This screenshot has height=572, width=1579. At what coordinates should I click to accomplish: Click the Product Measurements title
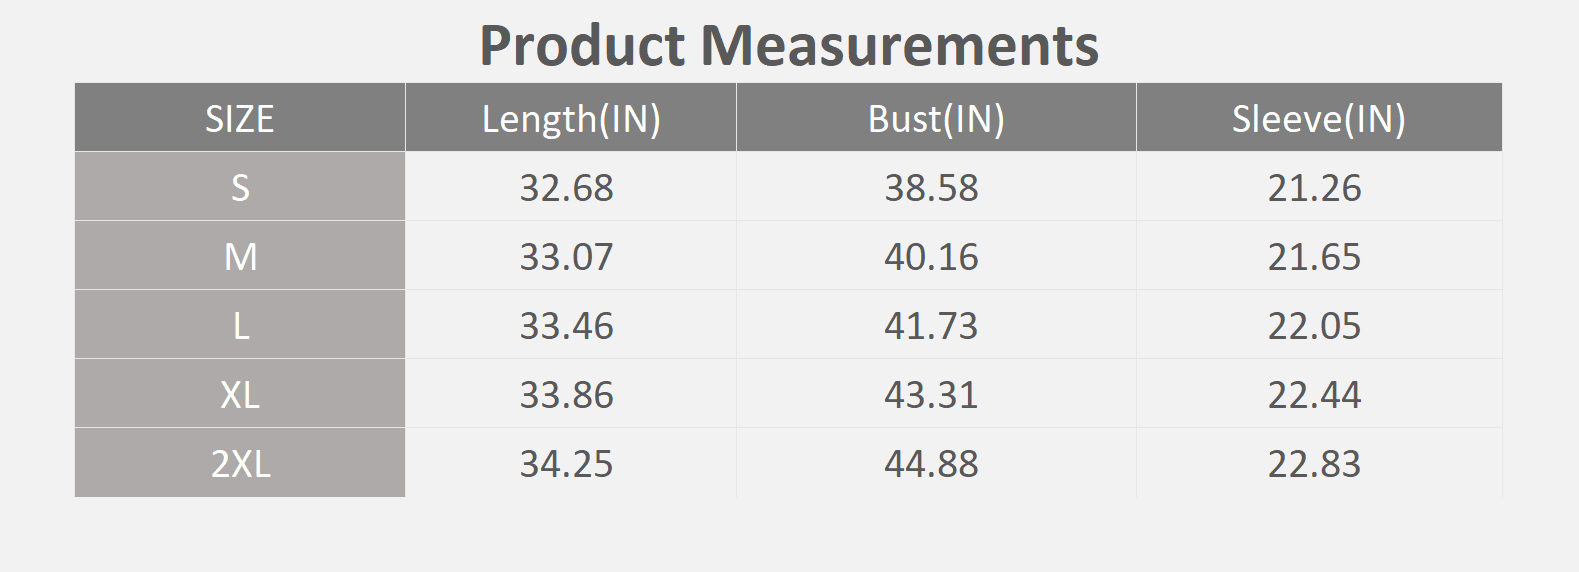tap(789, 46)
